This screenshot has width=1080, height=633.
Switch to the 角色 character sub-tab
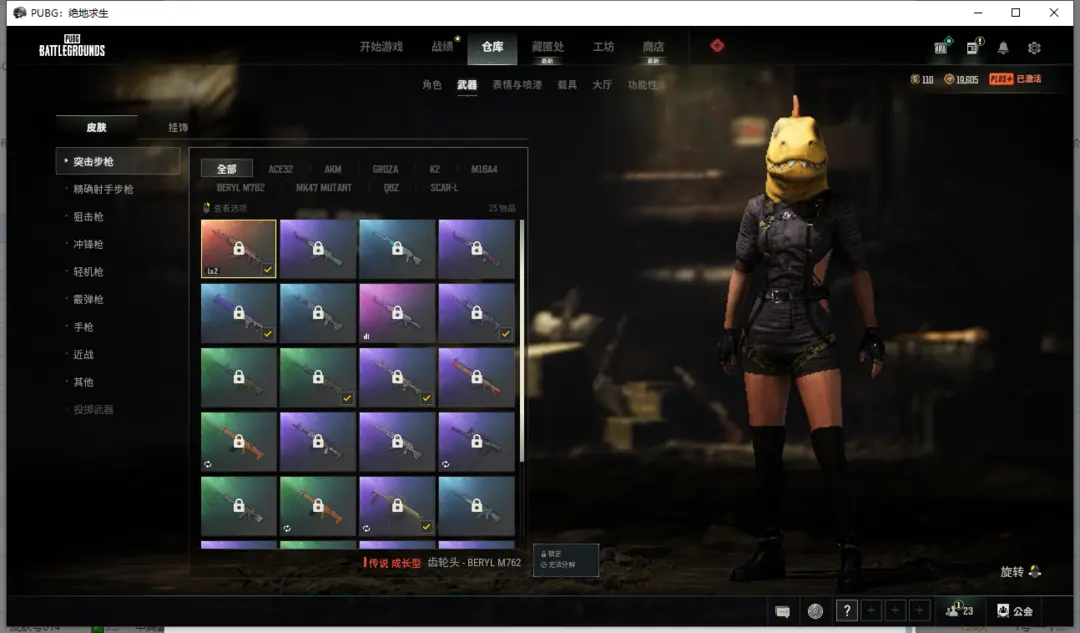click(x=432, y=85)
